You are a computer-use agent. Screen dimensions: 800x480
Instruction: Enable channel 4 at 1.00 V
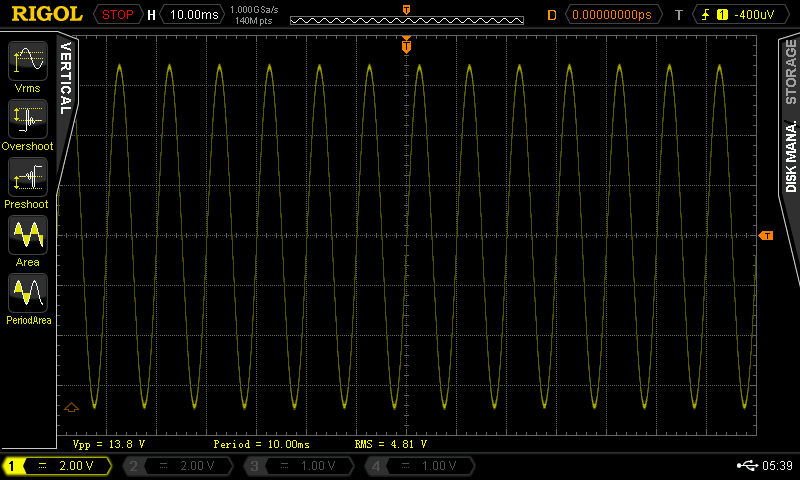[x=419, y=466]
